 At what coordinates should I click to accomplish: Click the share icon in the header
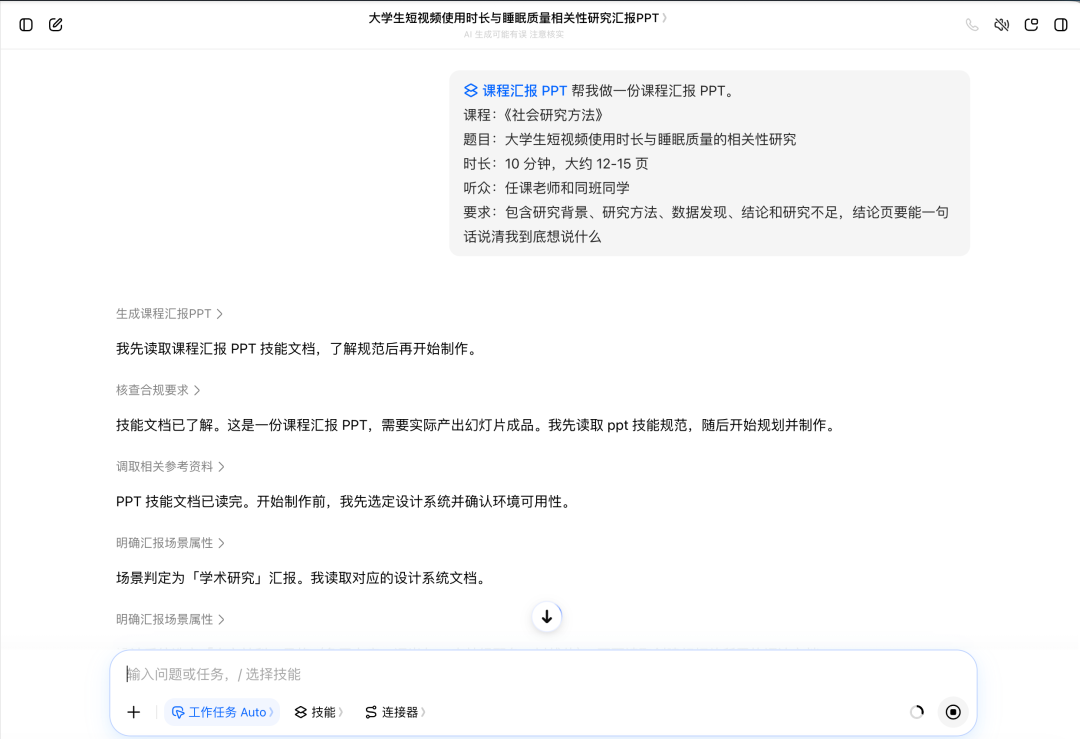(x=1031, y=25)
